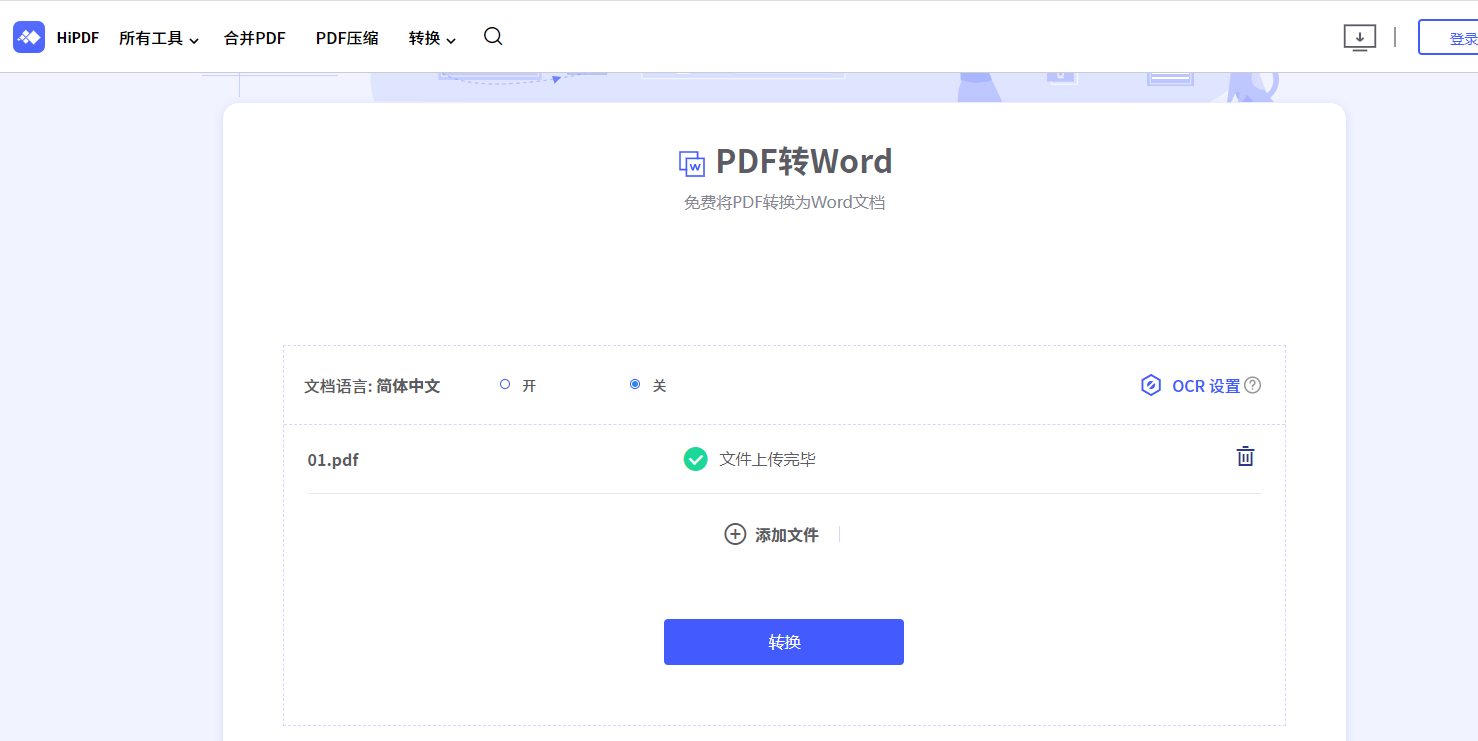1478x741 pixels.
Task: Open the PDF压缩 menu item
Action: click(x=346, y=37)
